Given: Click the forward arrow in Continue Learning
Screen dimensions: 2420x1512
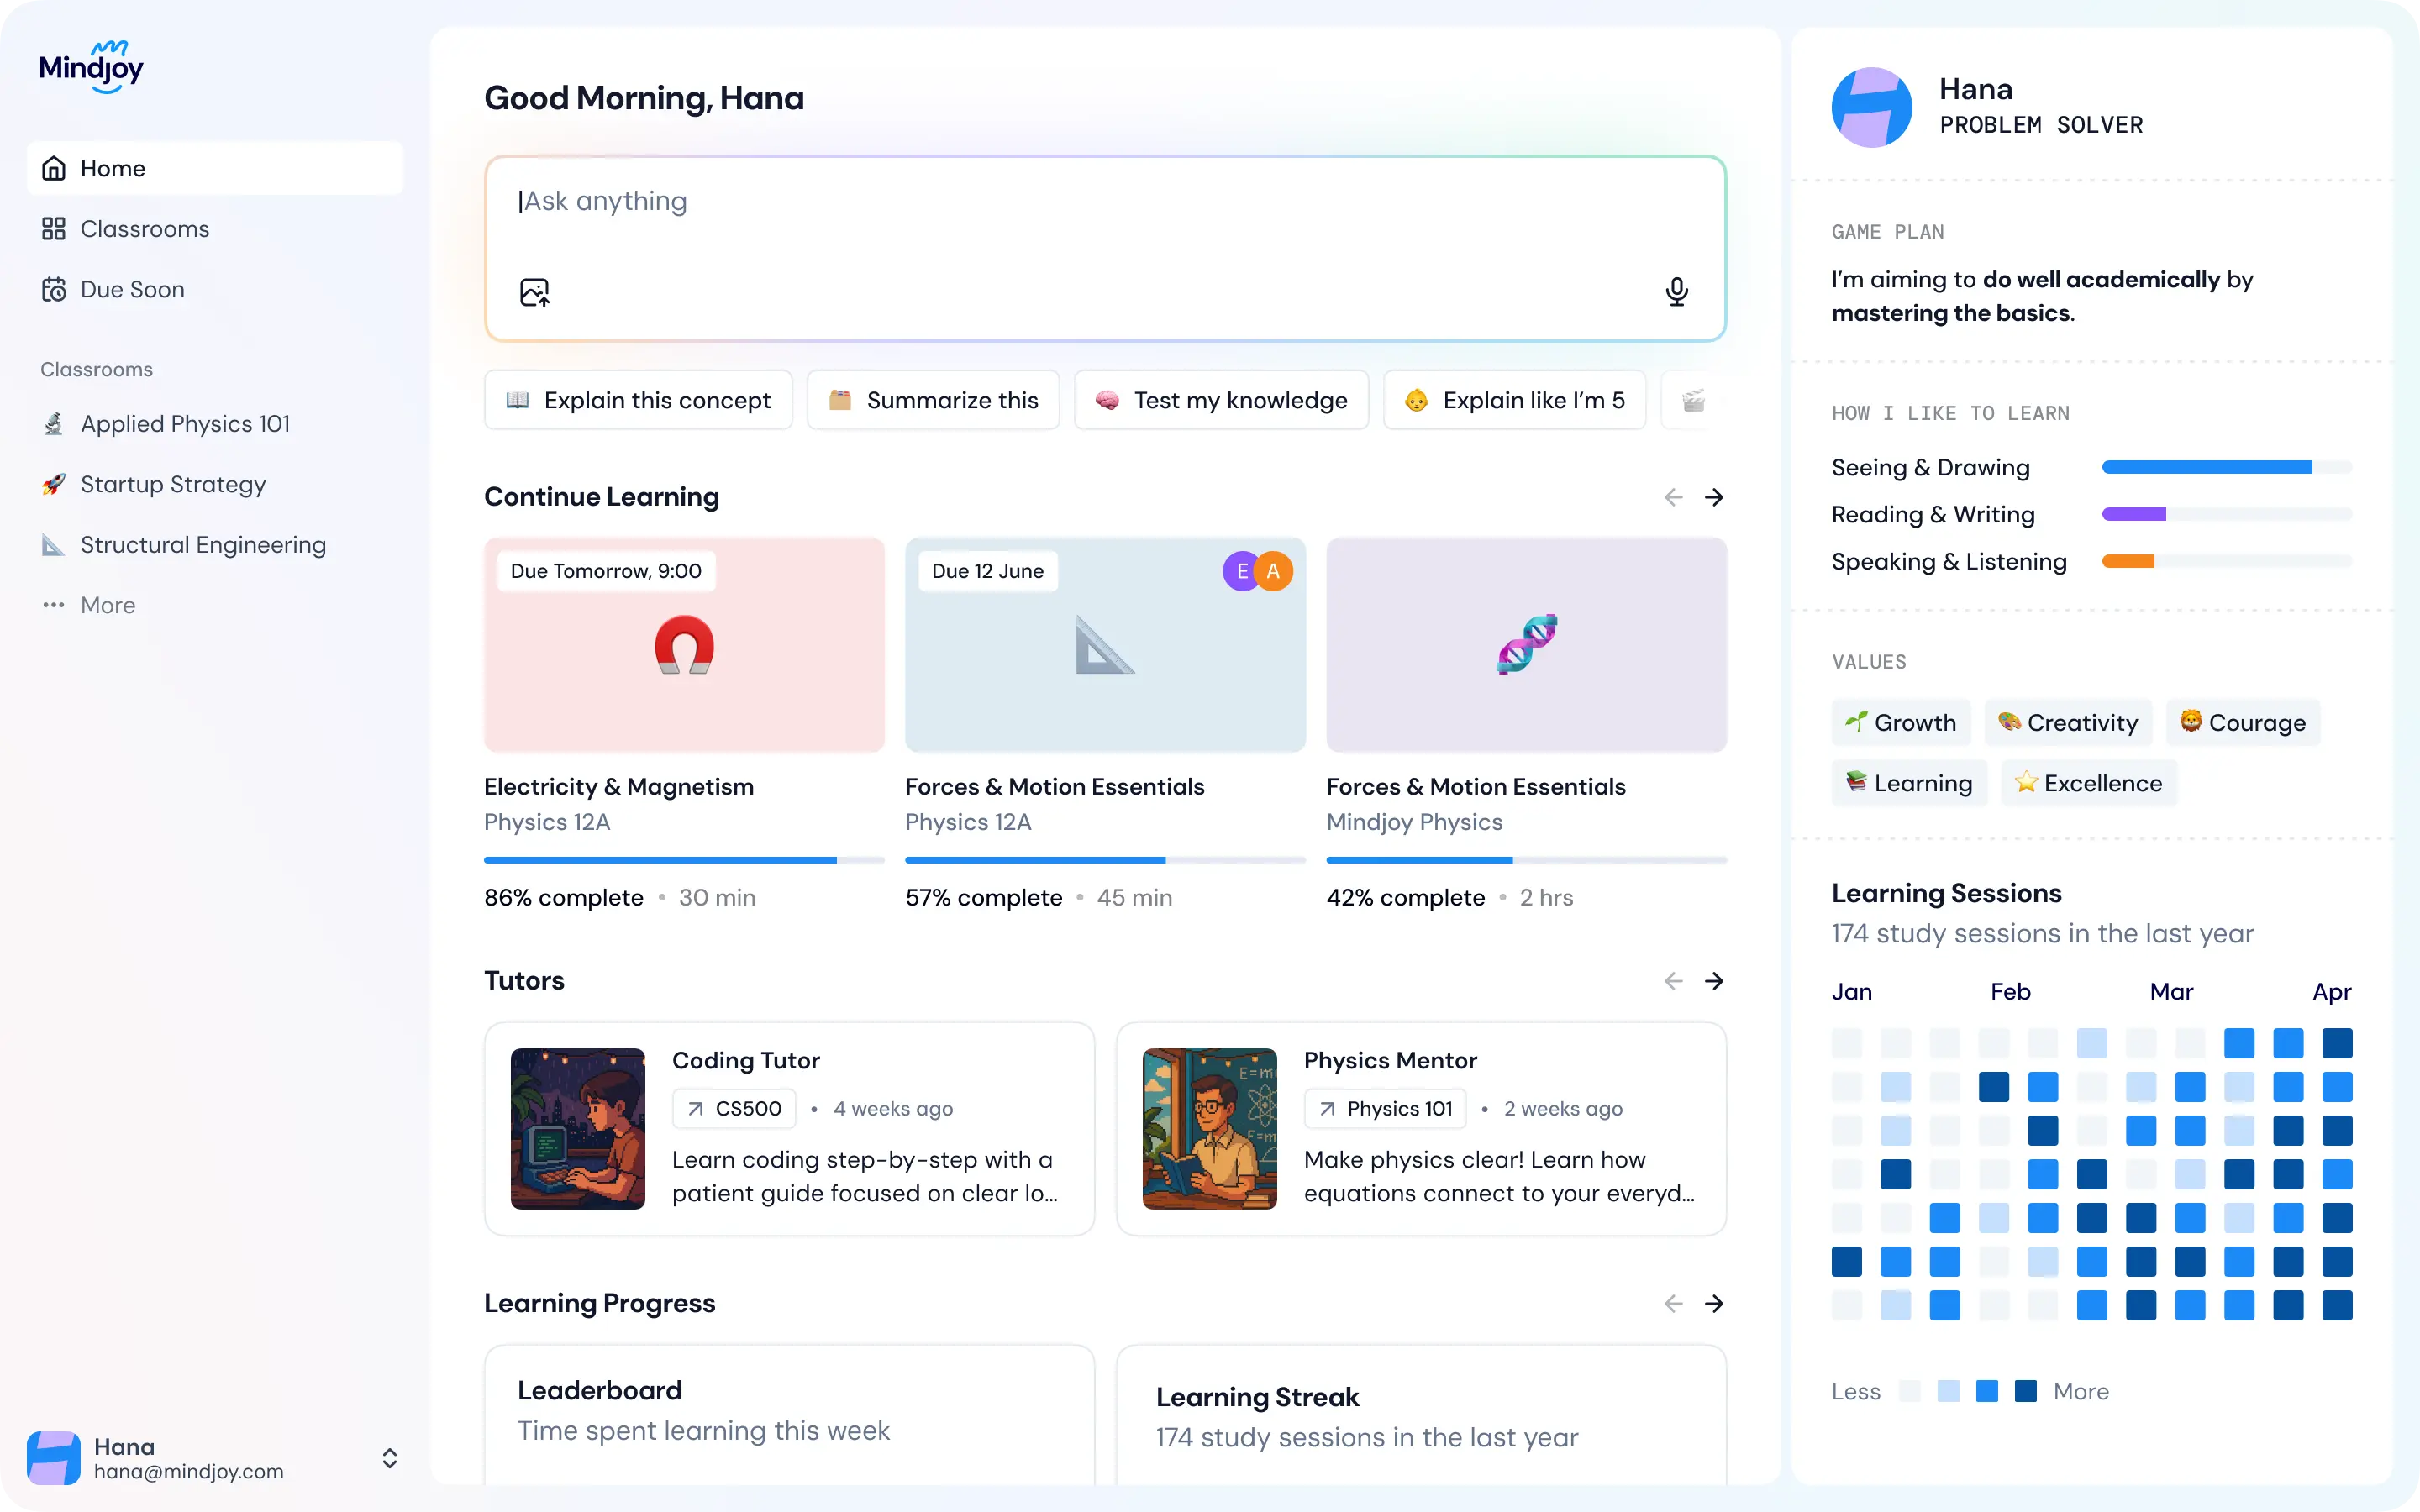Looking at the screenshot, I should point(1714,497).
